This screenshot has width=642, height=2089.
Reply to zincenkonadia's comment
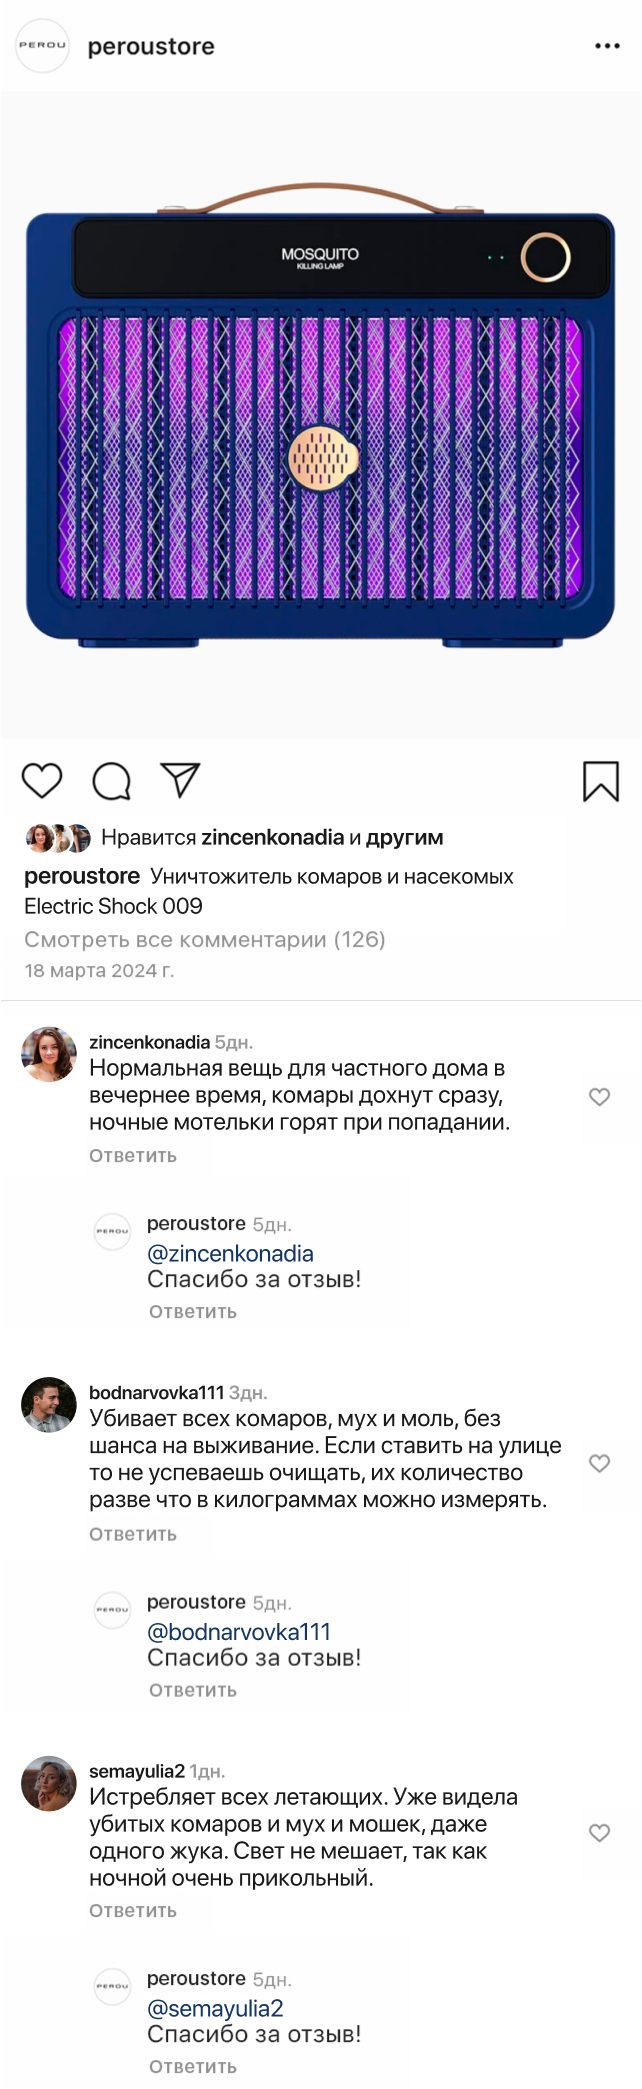point(133,1155)
